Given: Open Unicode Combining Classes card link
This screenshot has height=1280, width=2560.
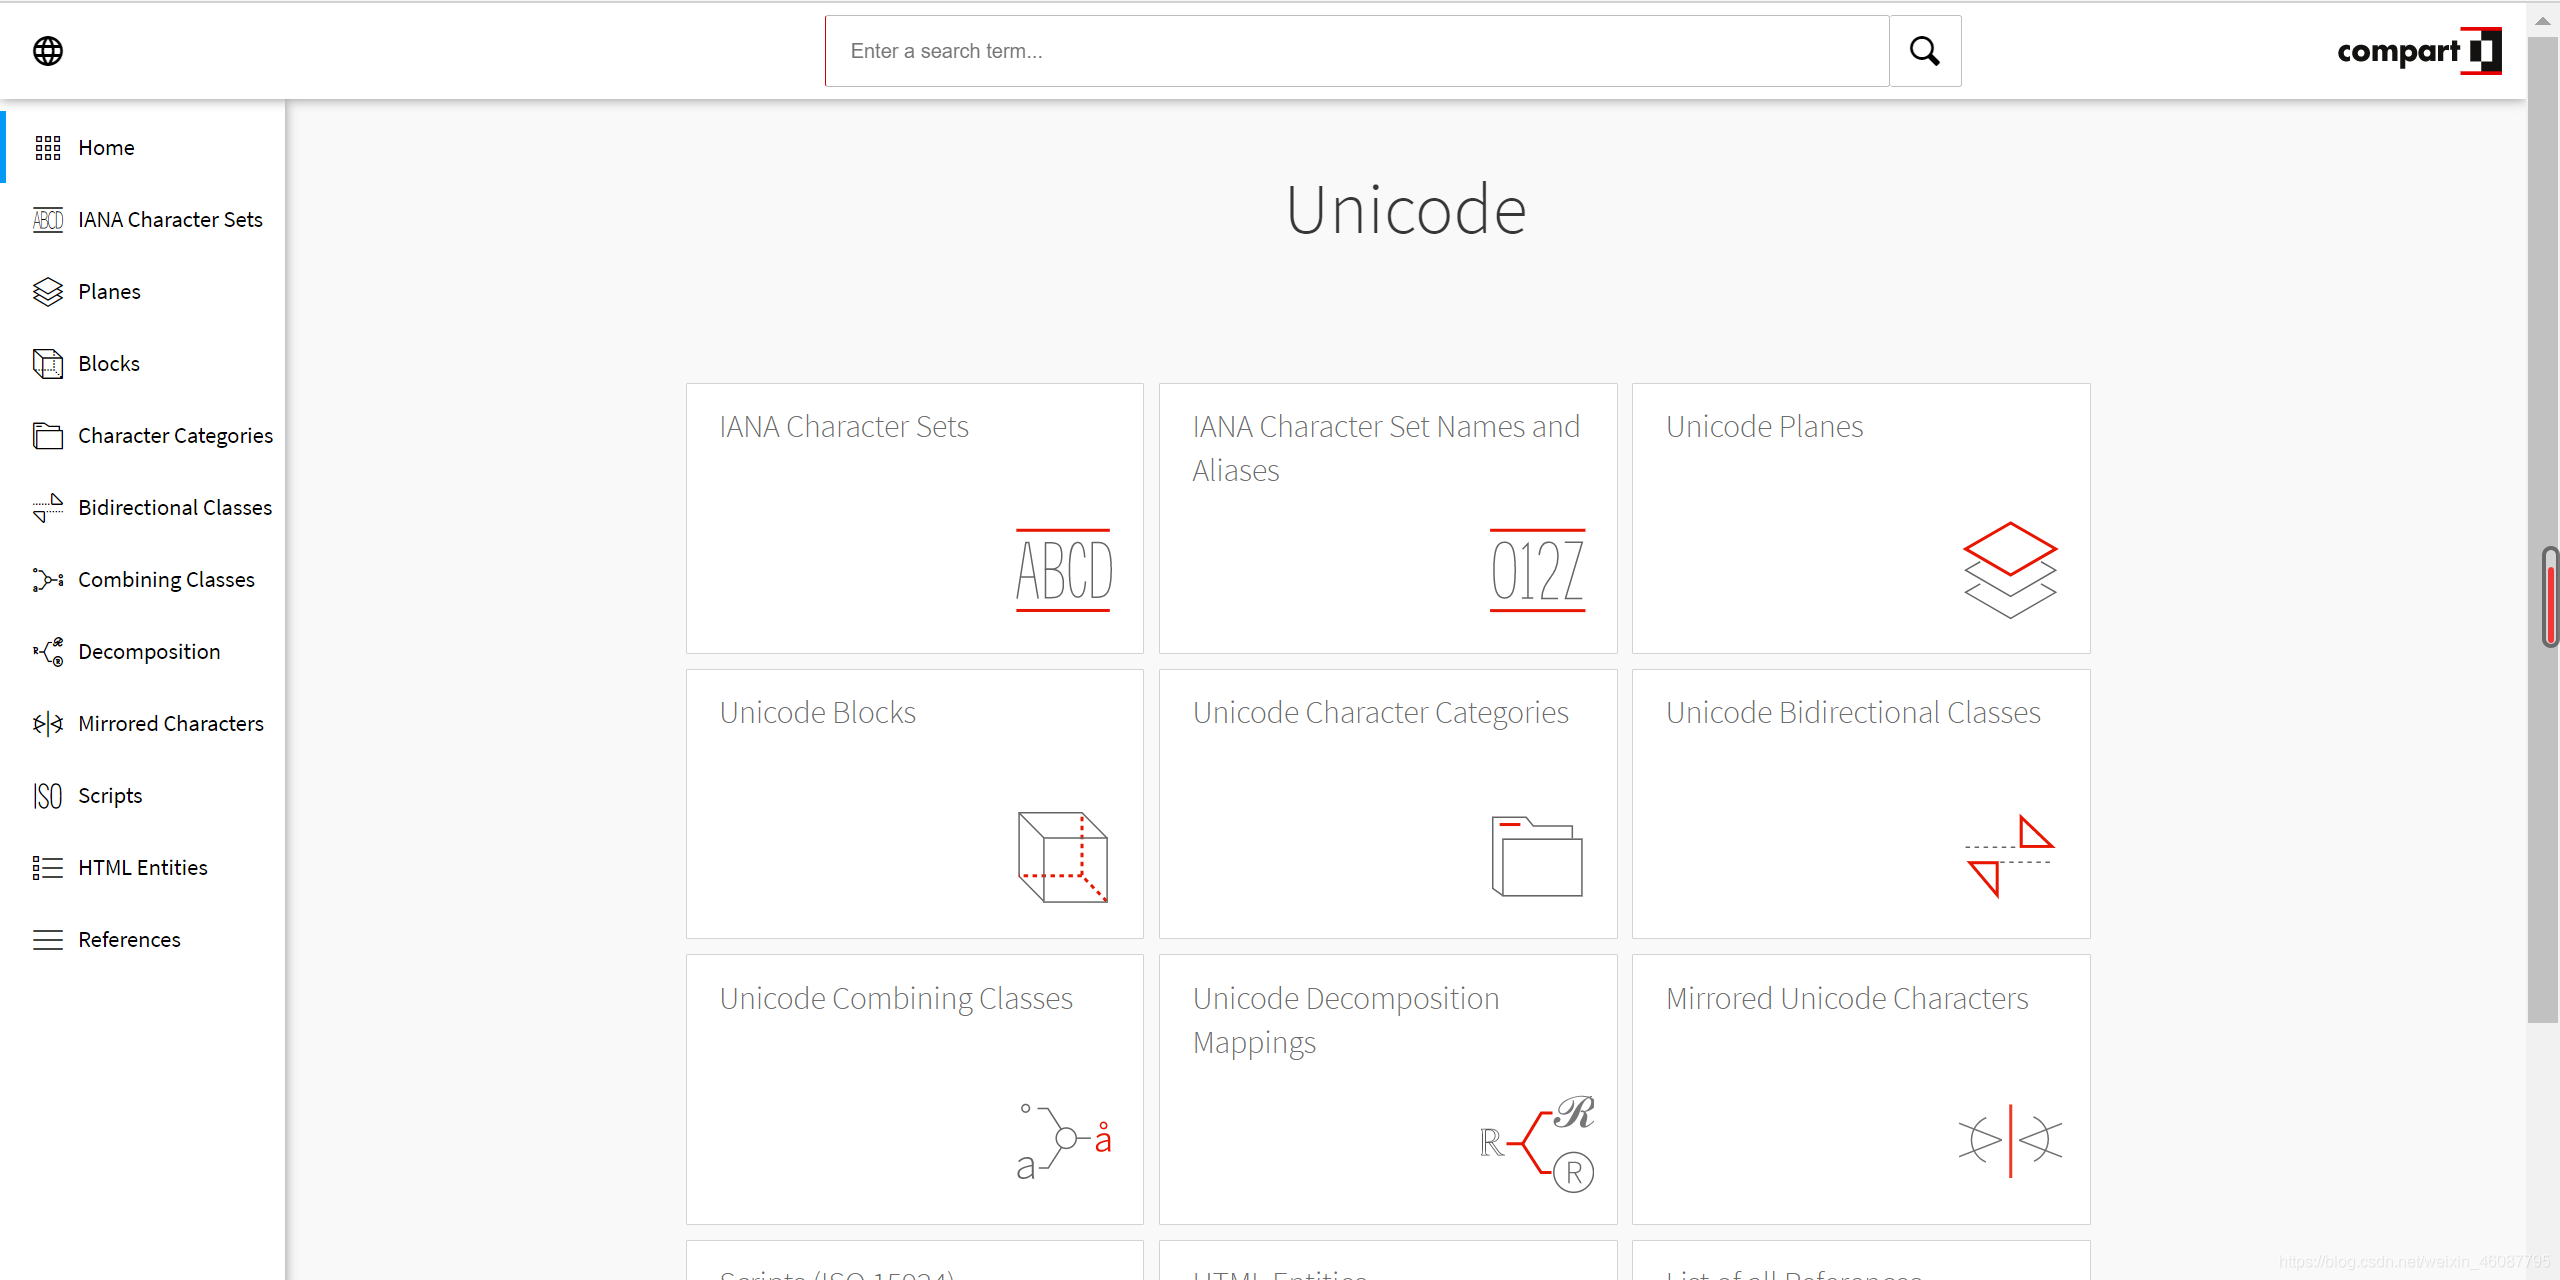Looking at the screenshot, I should [896, 999].
